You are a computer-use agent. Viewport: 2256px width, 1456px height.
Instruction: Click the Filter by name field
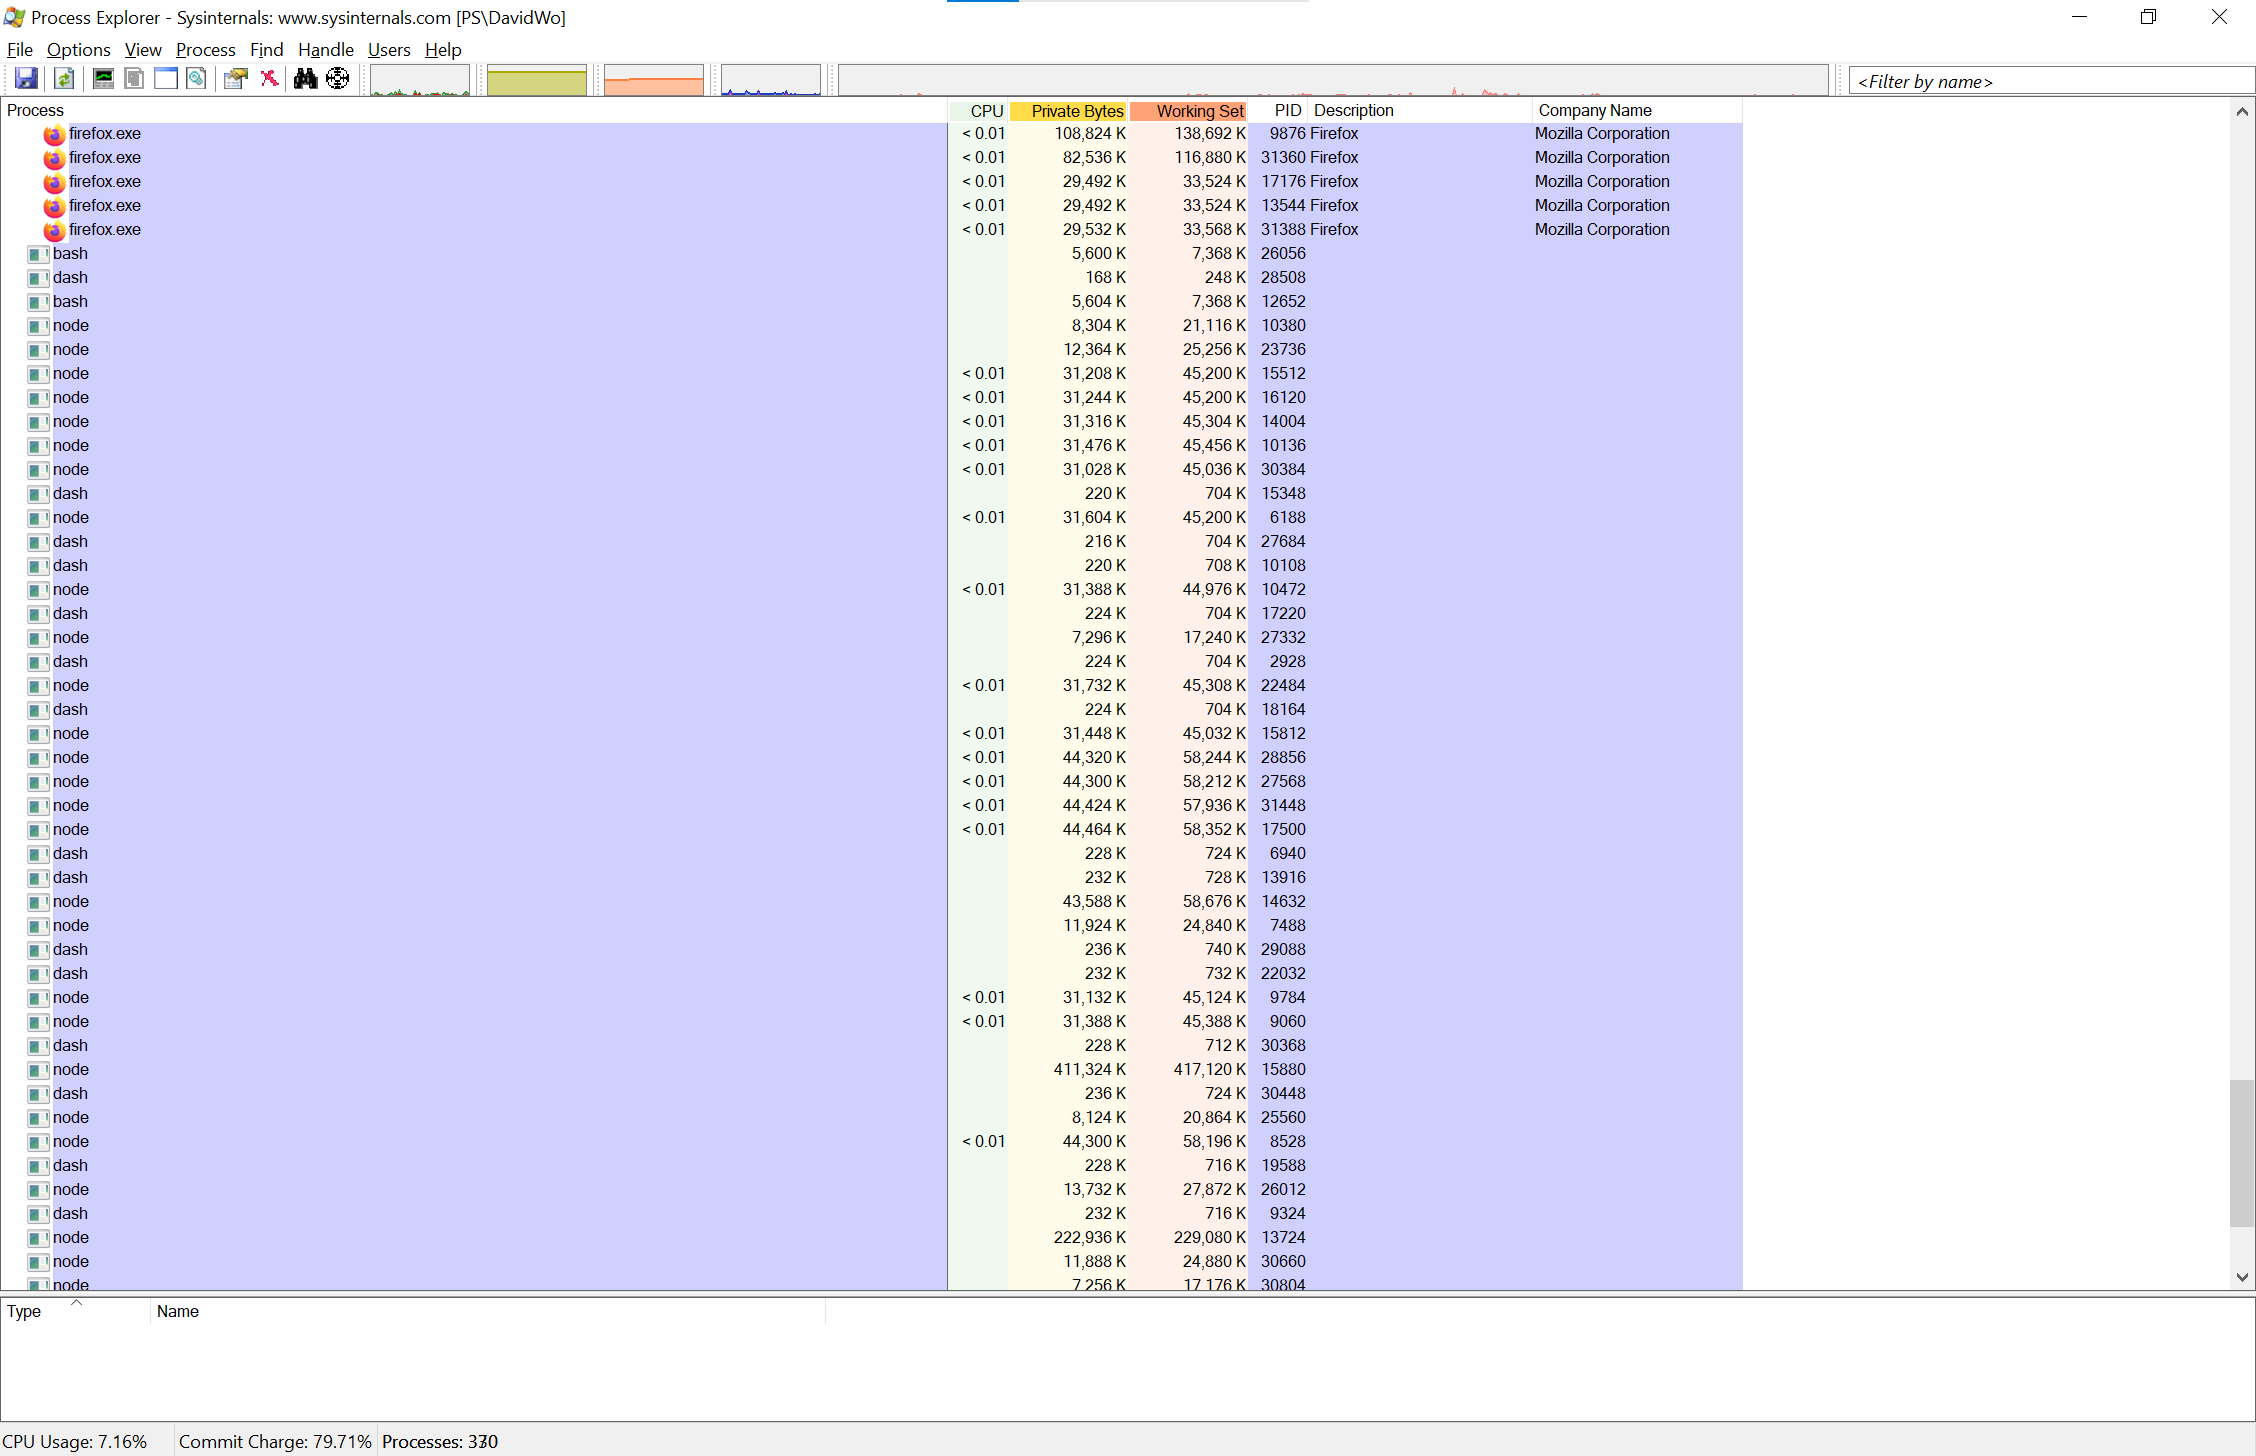[x=2052, y=82]
